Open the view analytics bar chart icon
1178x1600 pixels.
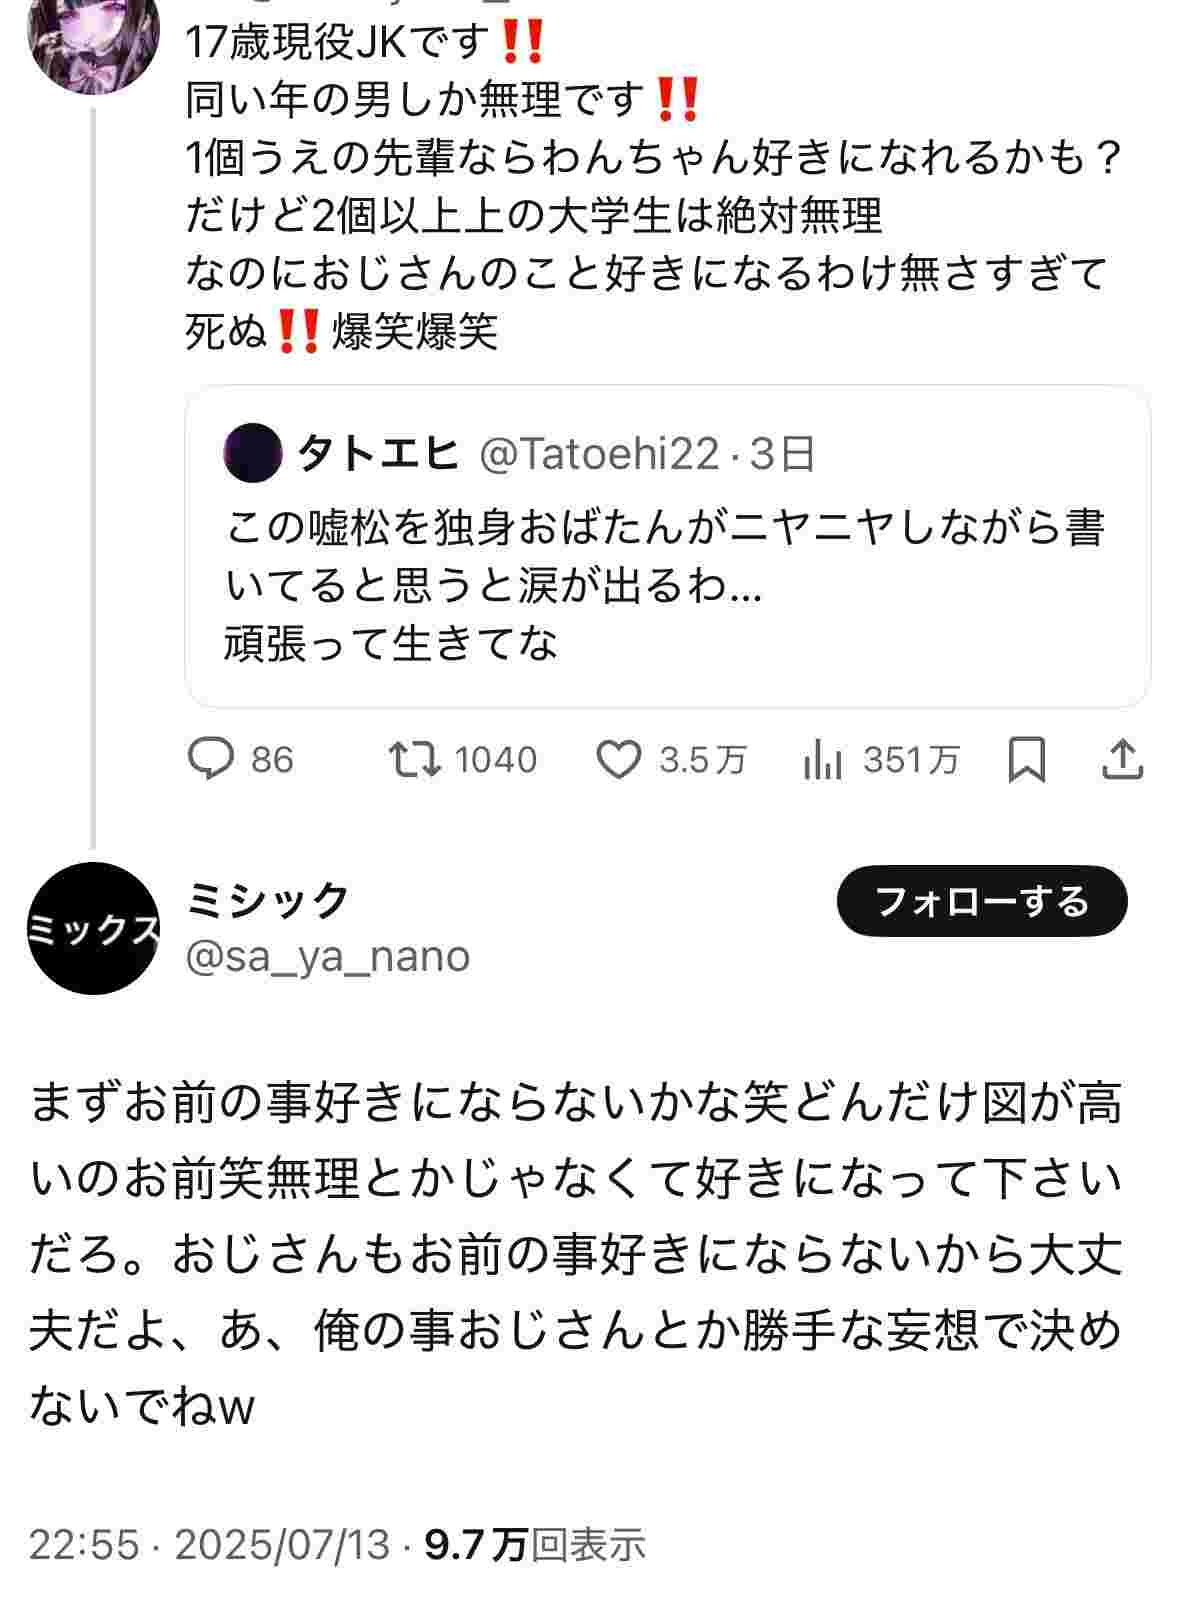coord(821,762)
